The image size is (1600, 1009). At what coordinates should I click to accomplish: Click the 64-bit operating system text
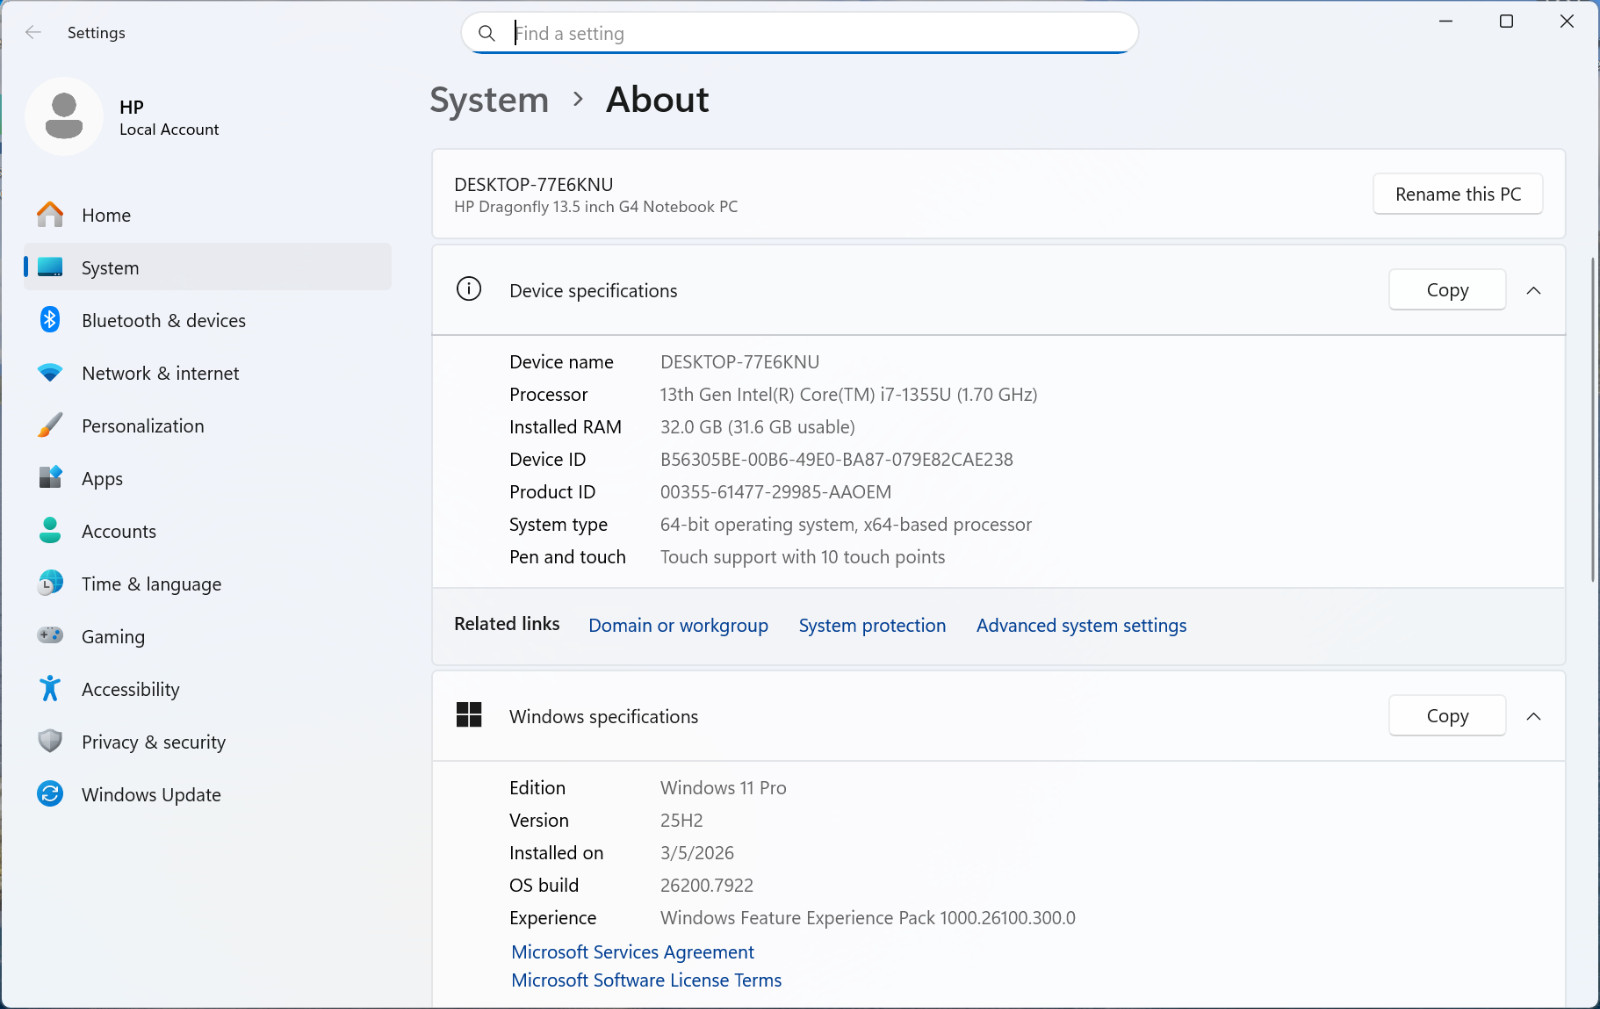845,524
